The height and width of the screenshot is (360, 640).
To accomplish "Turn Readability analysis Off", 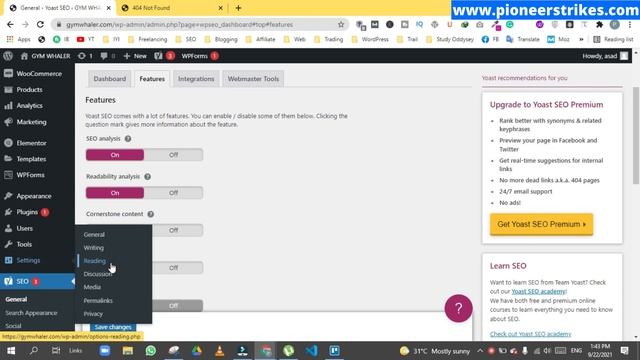I will 173,193.
